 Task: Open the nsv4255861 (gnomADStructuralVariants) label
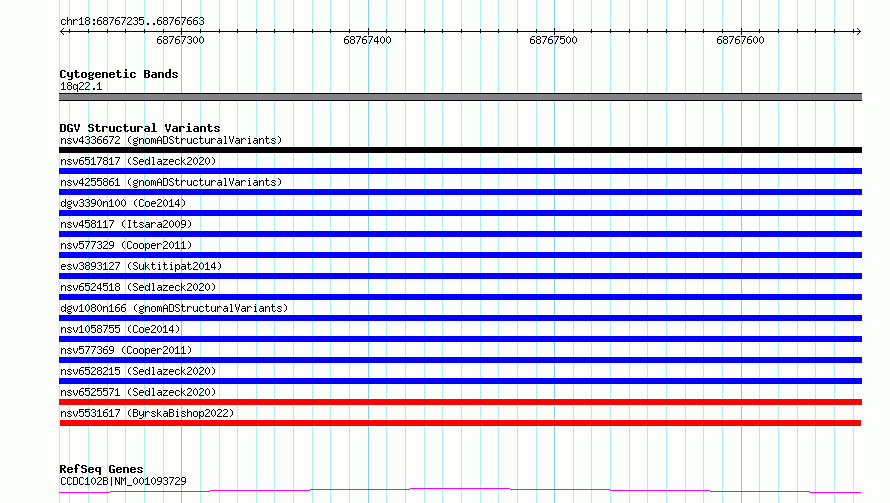click(x=171, y=182)
